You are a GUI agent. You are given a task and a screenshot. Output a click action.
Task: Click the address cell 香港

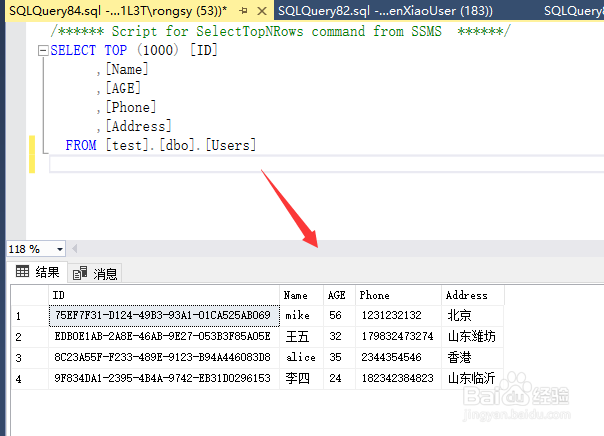click(x=473, y=358)
